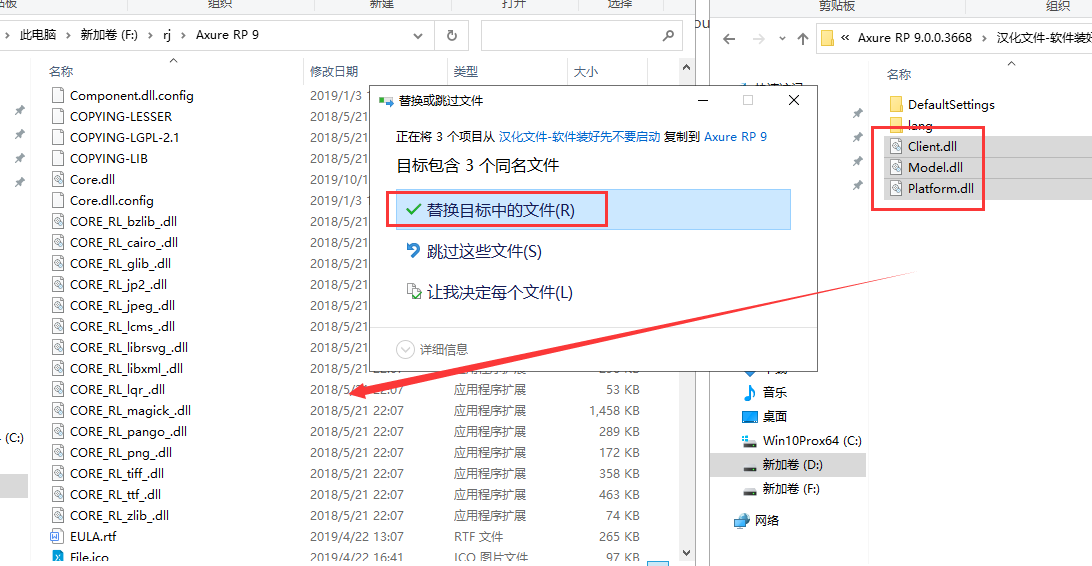Sort by 名称 column in left window
The height and width of the screenshot is (566, 1092).
coord(61,71)
